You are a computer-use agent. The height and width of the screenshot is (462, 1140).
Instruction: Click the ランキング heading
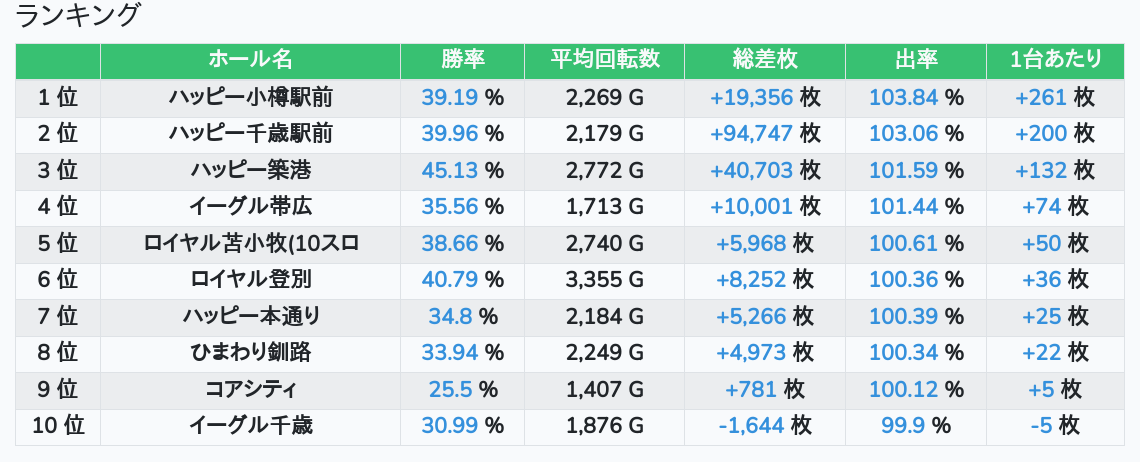(x=79, y=16)
